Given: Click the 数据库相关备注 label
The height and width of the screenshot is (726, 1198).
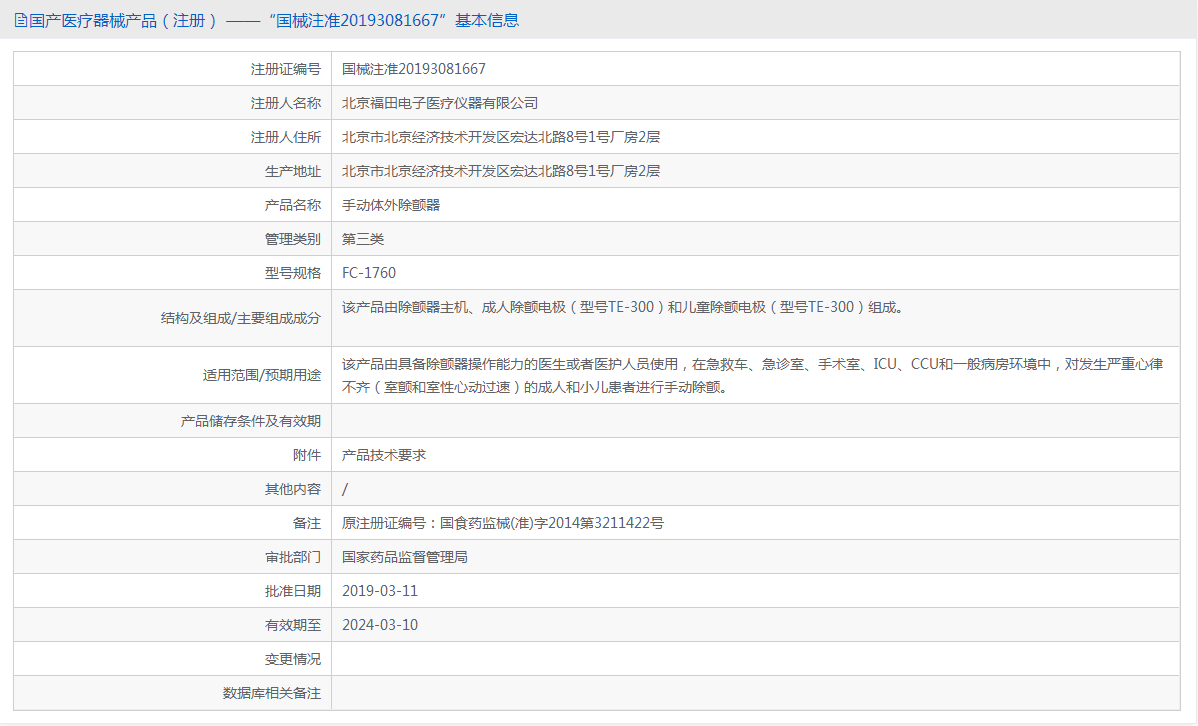Looking at the screenshot, I should click(x=272, y=693).
